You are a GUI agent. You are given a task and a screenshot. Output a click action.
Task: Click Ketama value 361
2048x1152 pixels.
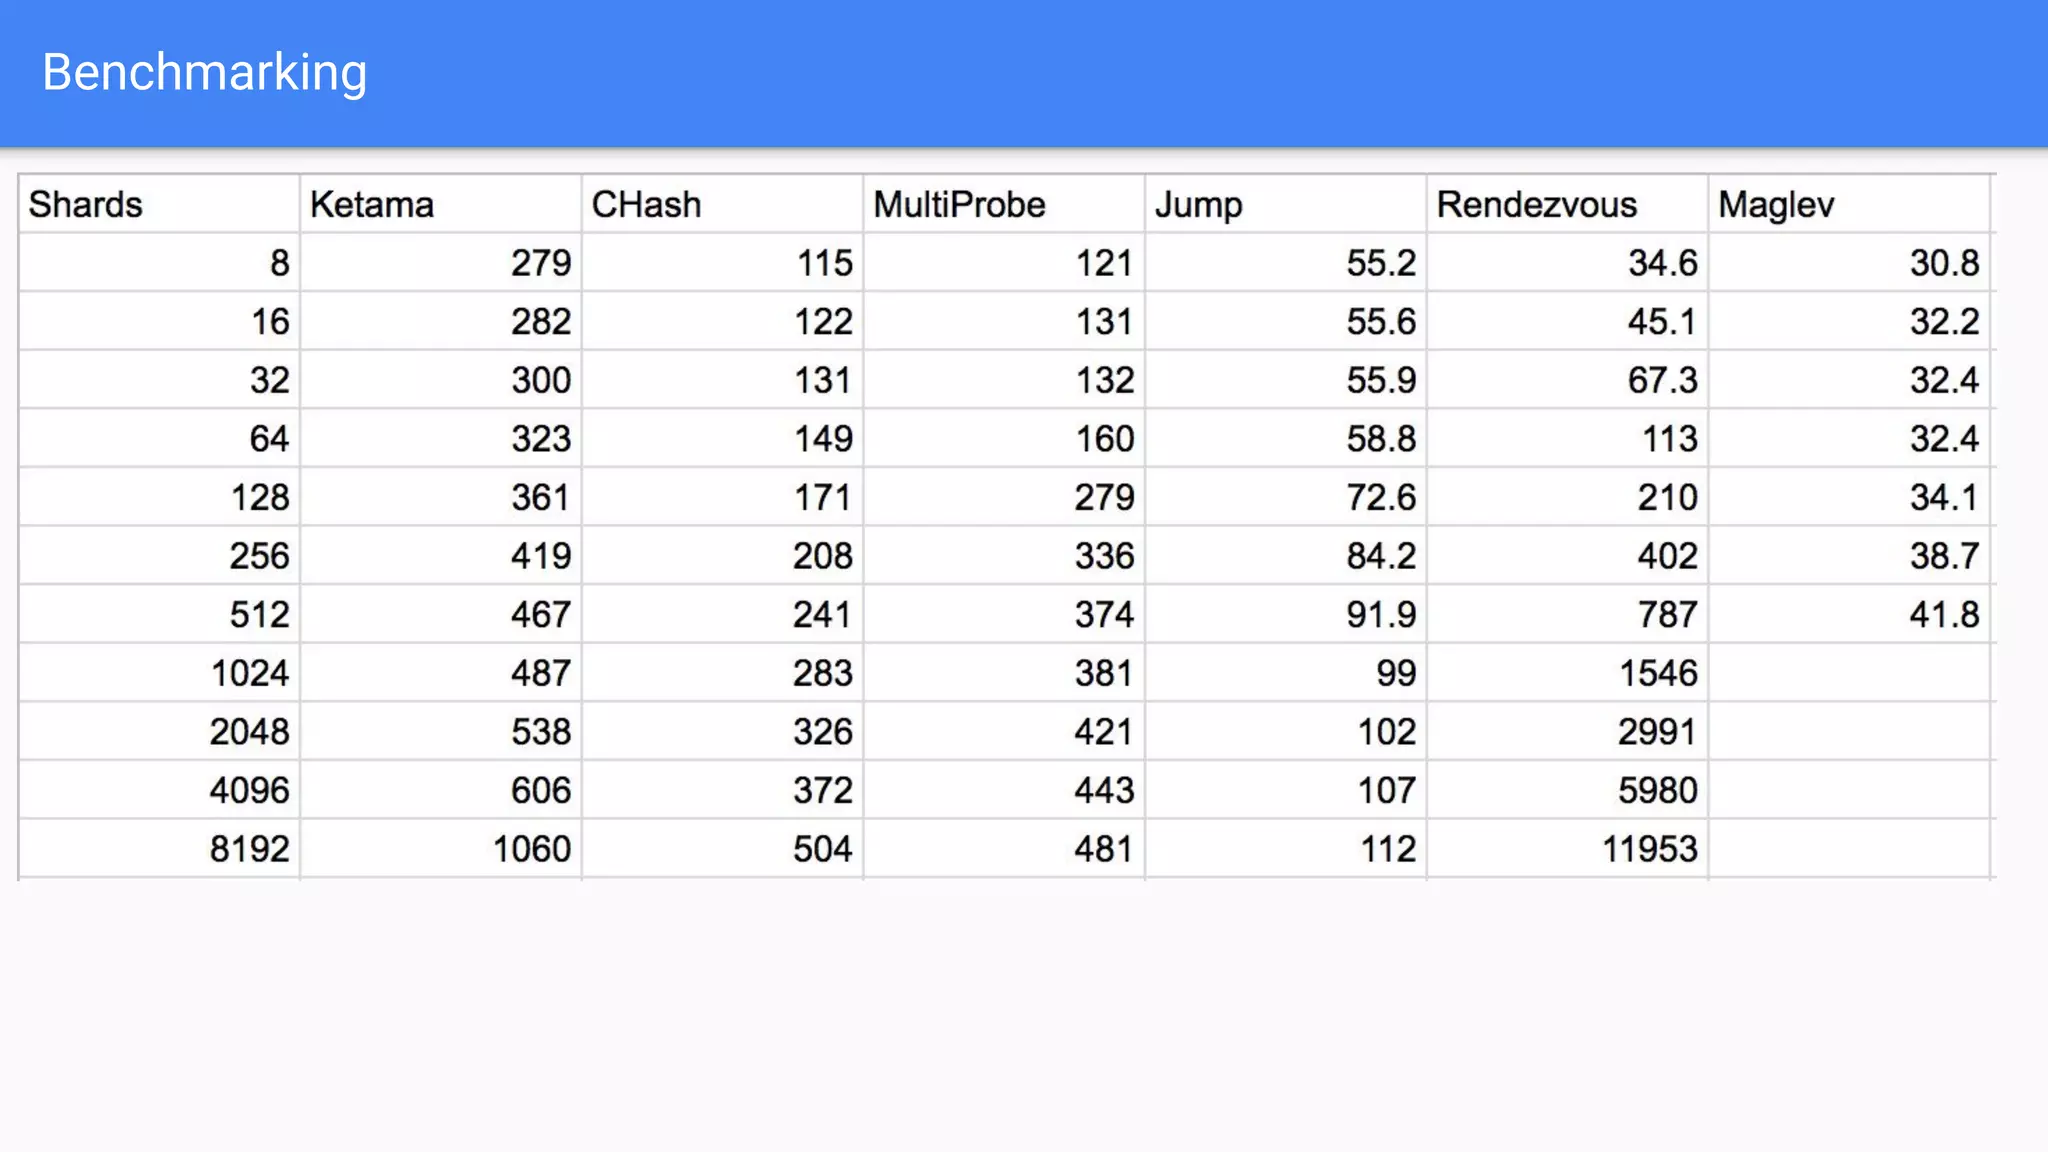441,497
